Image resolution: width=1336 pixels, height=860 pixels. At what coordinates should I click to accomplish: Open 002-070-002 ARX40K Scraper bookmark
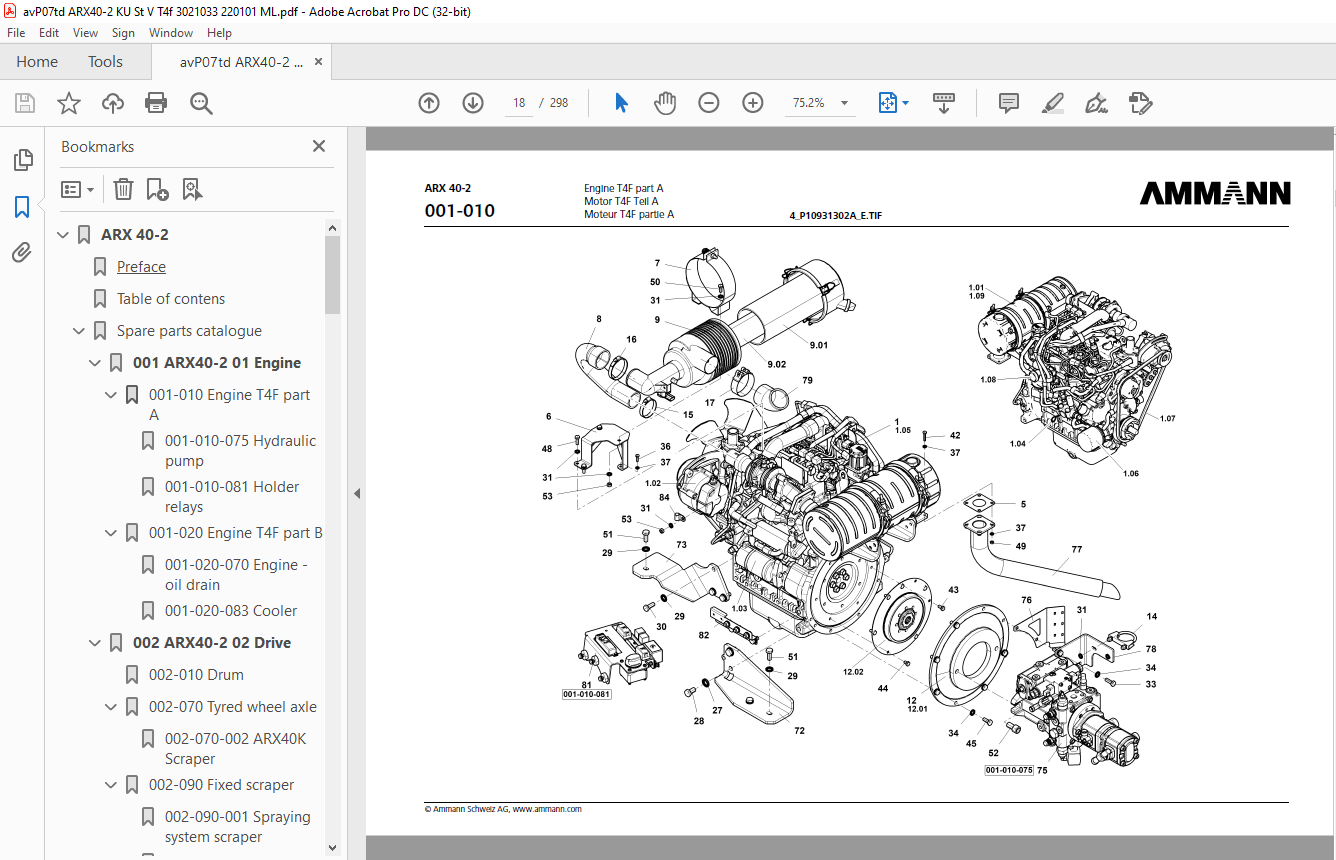236,749
